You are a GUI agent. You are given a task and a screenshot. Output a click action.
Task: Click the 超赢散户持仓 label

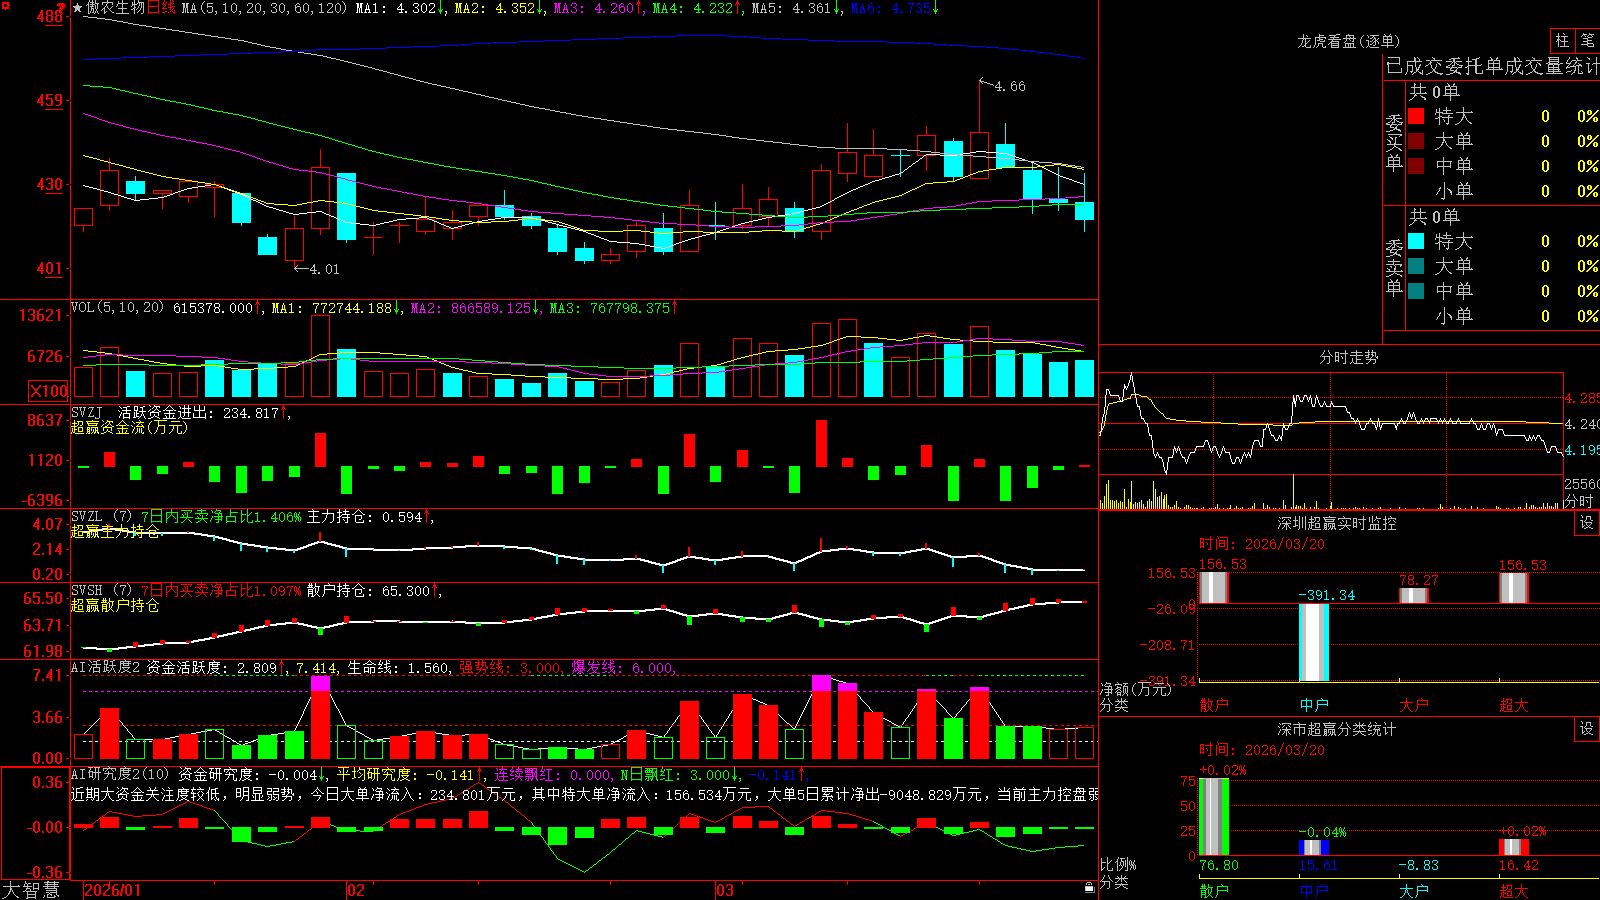pyautogui.click(x=115, y=606)
